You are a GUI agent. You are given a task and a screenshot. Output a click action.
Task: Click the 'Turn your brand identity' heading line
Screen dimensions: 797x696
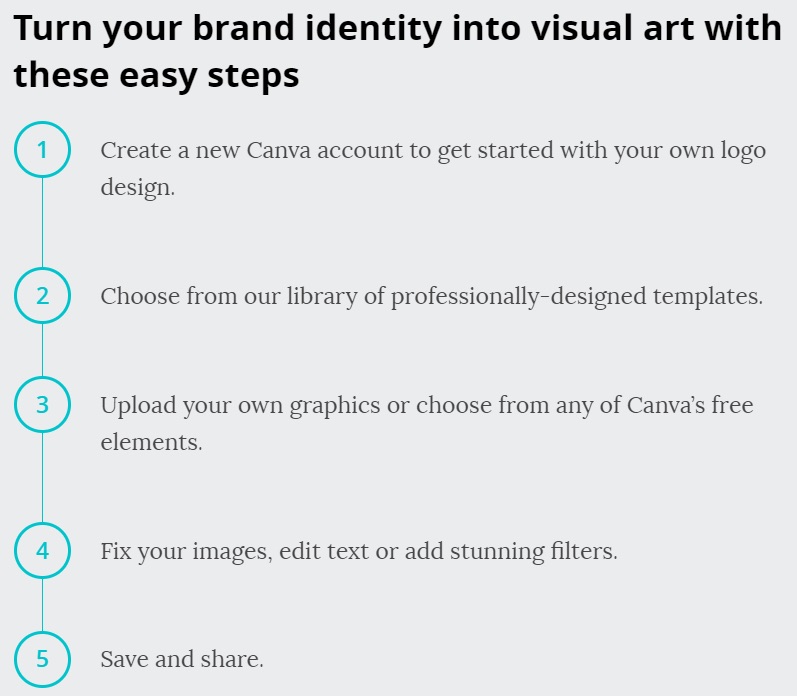(397, 28)
